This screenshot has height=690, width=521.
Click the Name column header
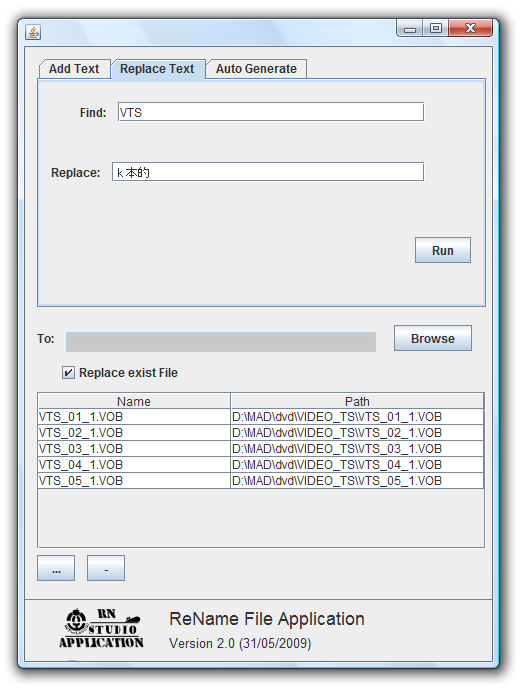(x=134, y=401)
